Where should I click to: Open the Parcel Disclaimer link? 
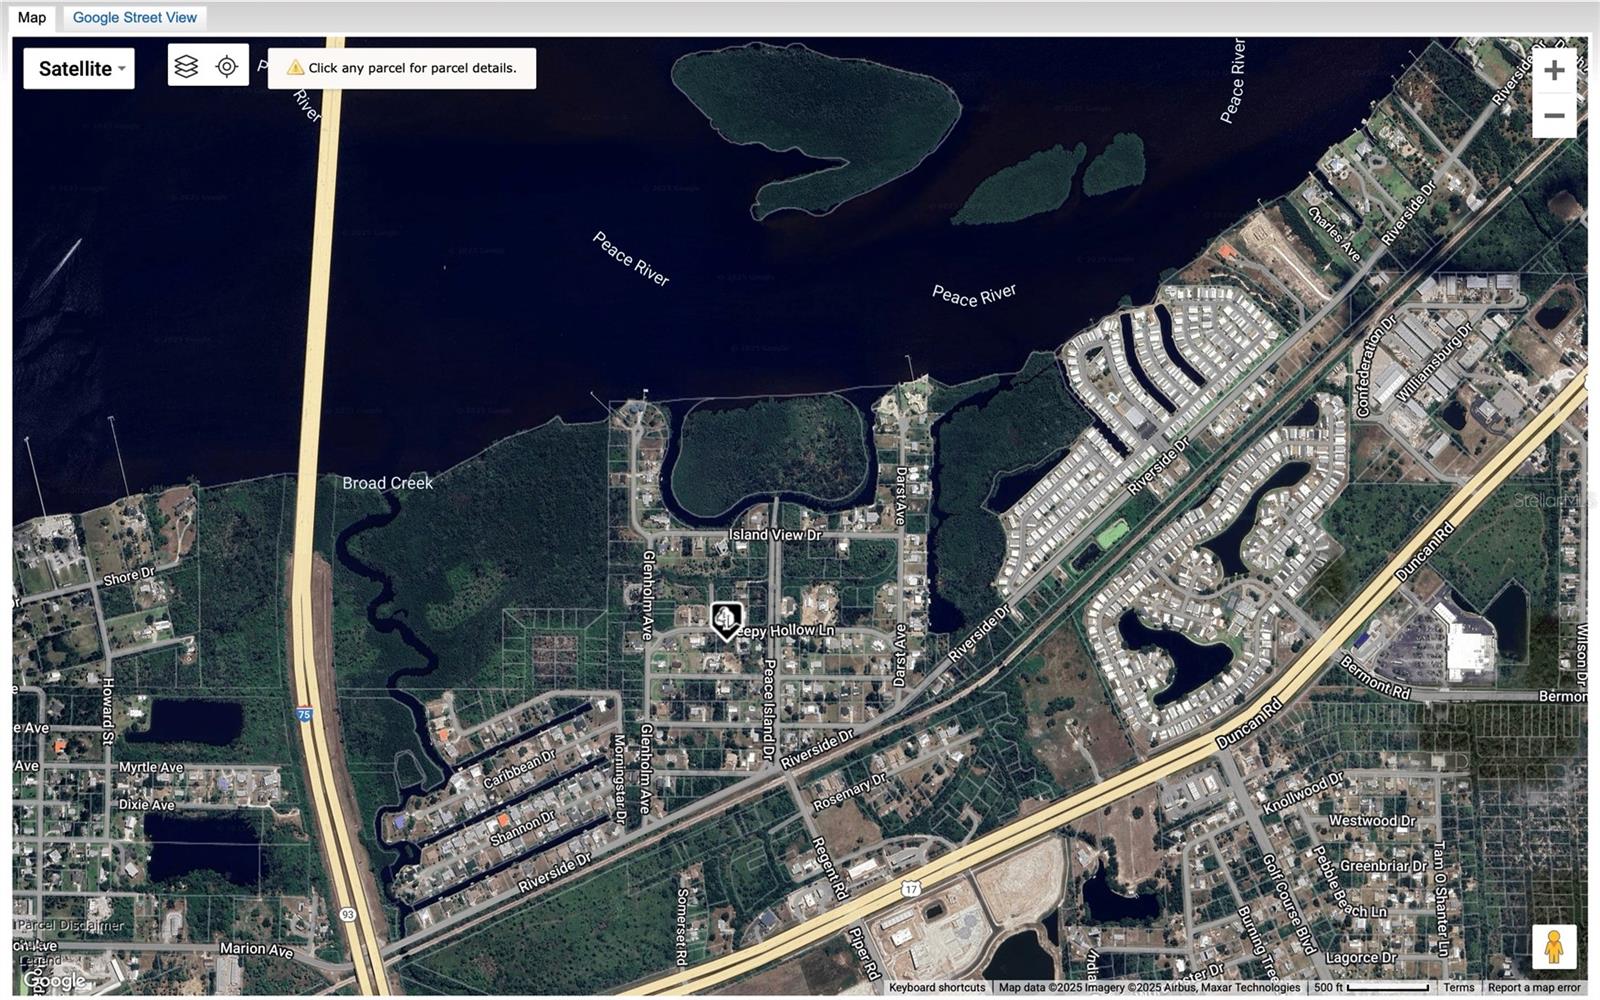click(x=70, y=925)
